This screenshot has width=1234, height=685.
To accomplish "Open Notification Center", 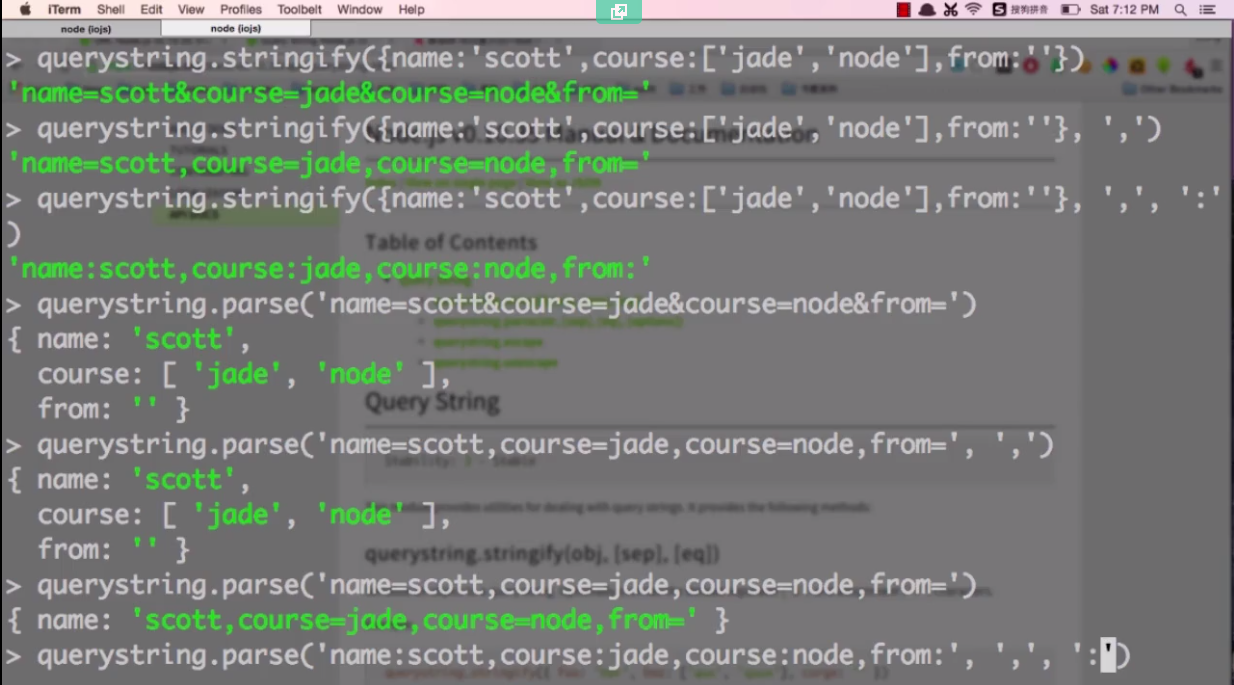I will (1209, 9).
